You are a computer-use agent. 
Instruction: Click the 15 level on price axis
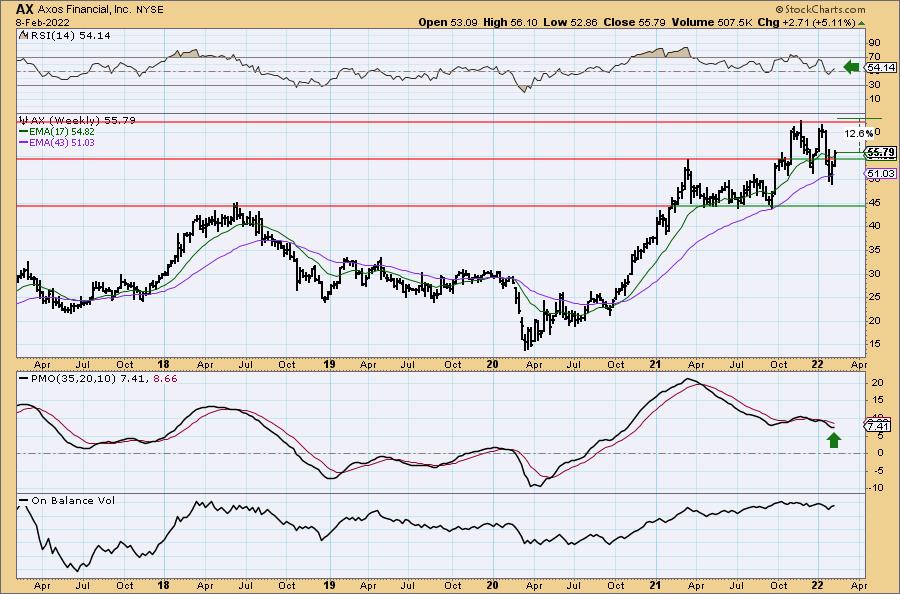click(874, 344)
